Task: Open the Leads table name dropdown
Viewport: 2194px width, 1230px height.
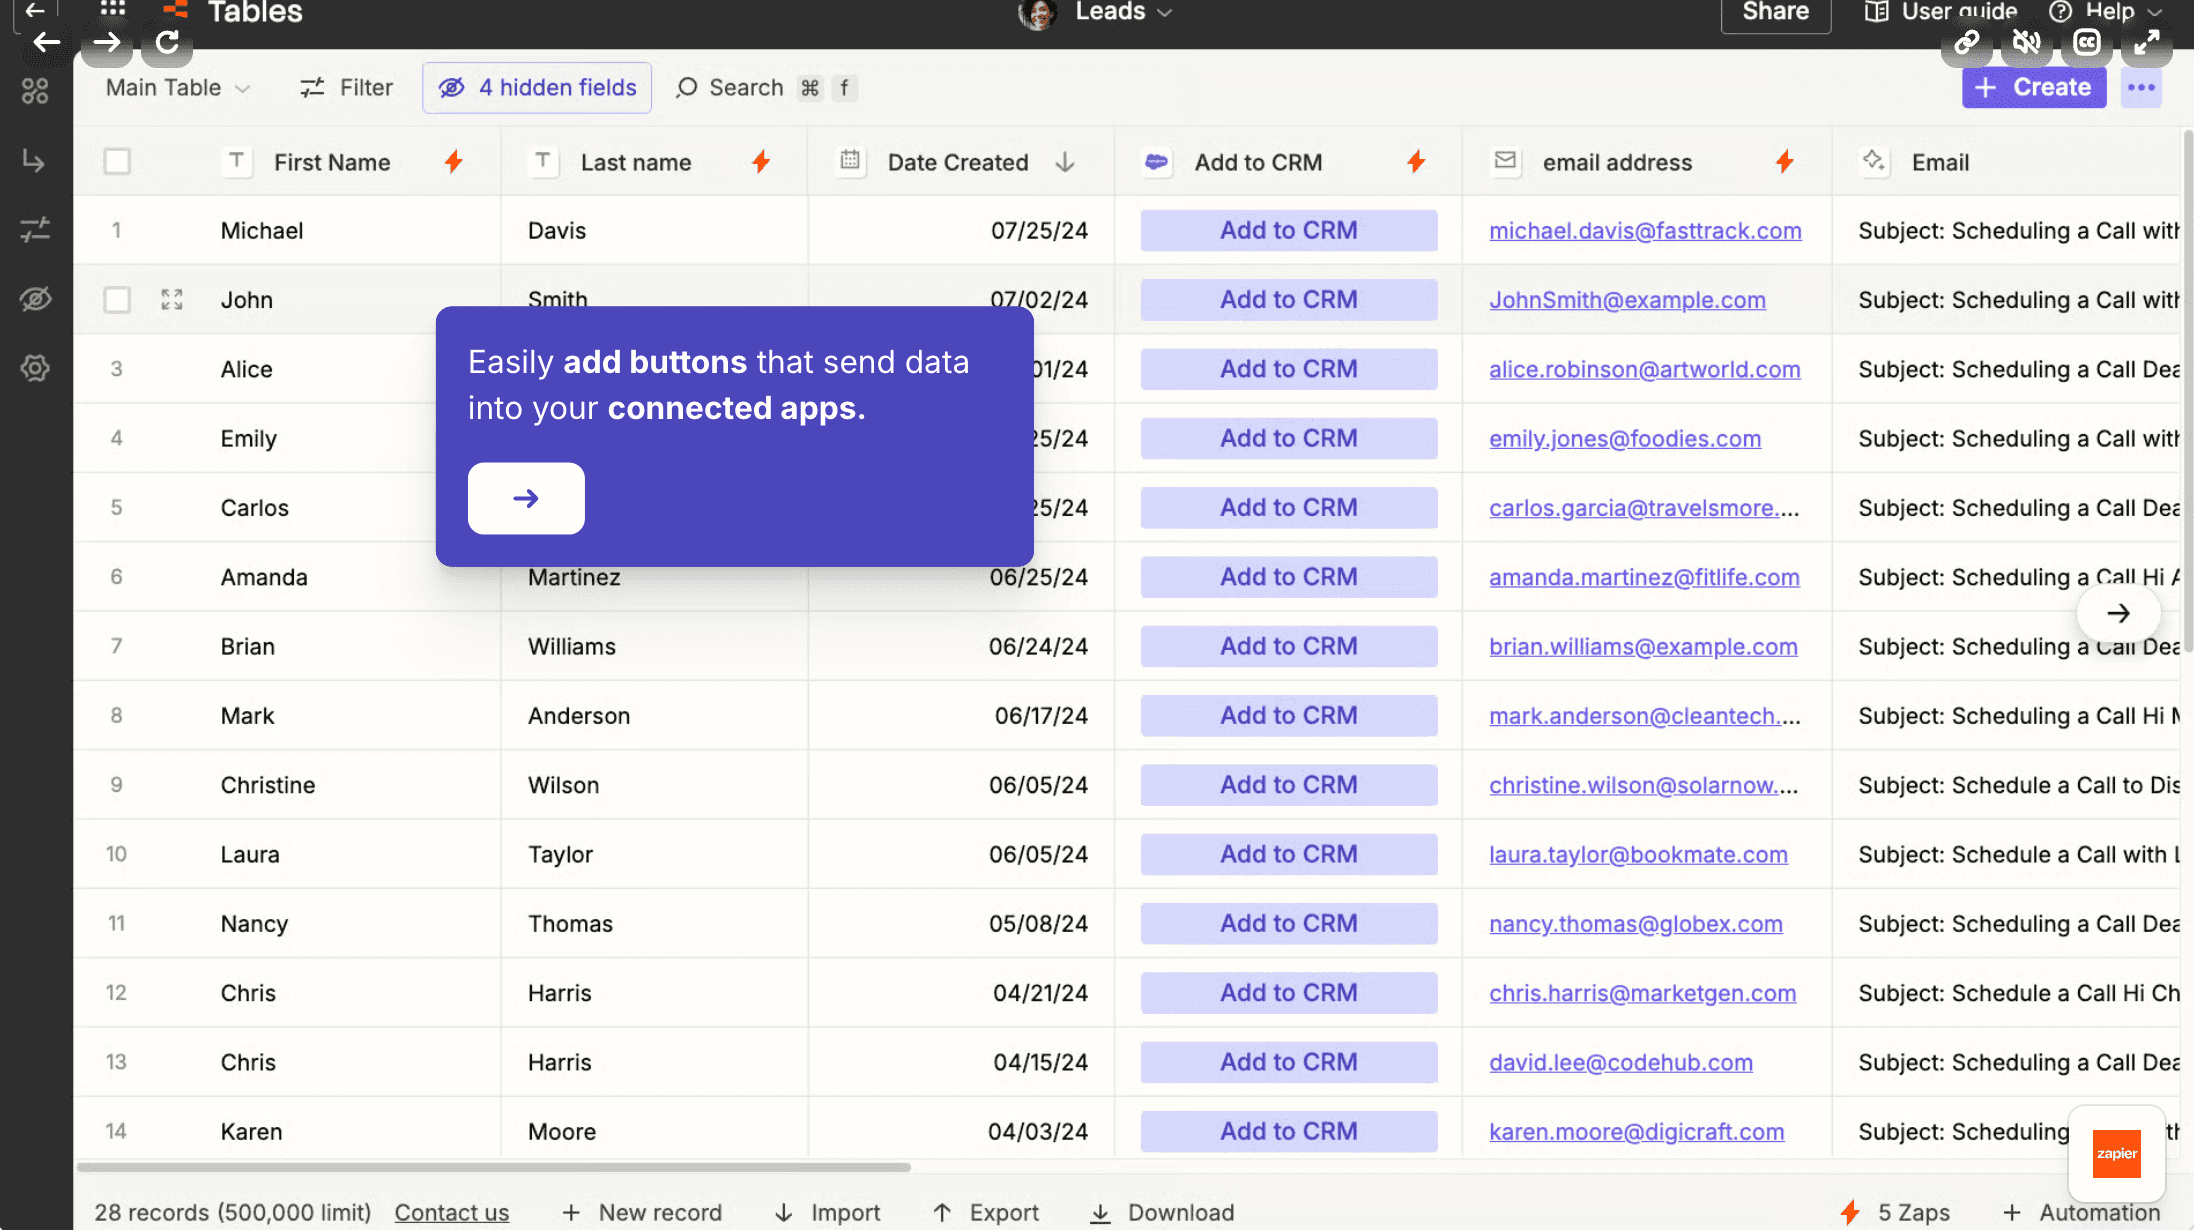Action: [1122, 12]
